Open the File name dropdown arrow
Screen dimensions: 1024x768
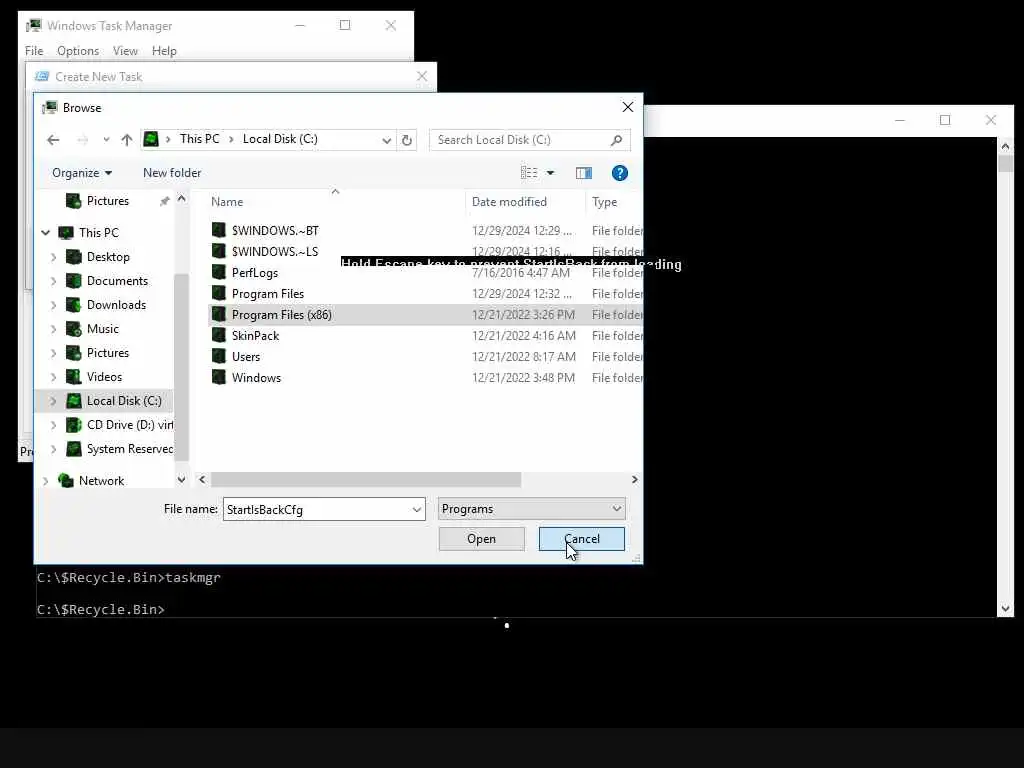point(417,509)
